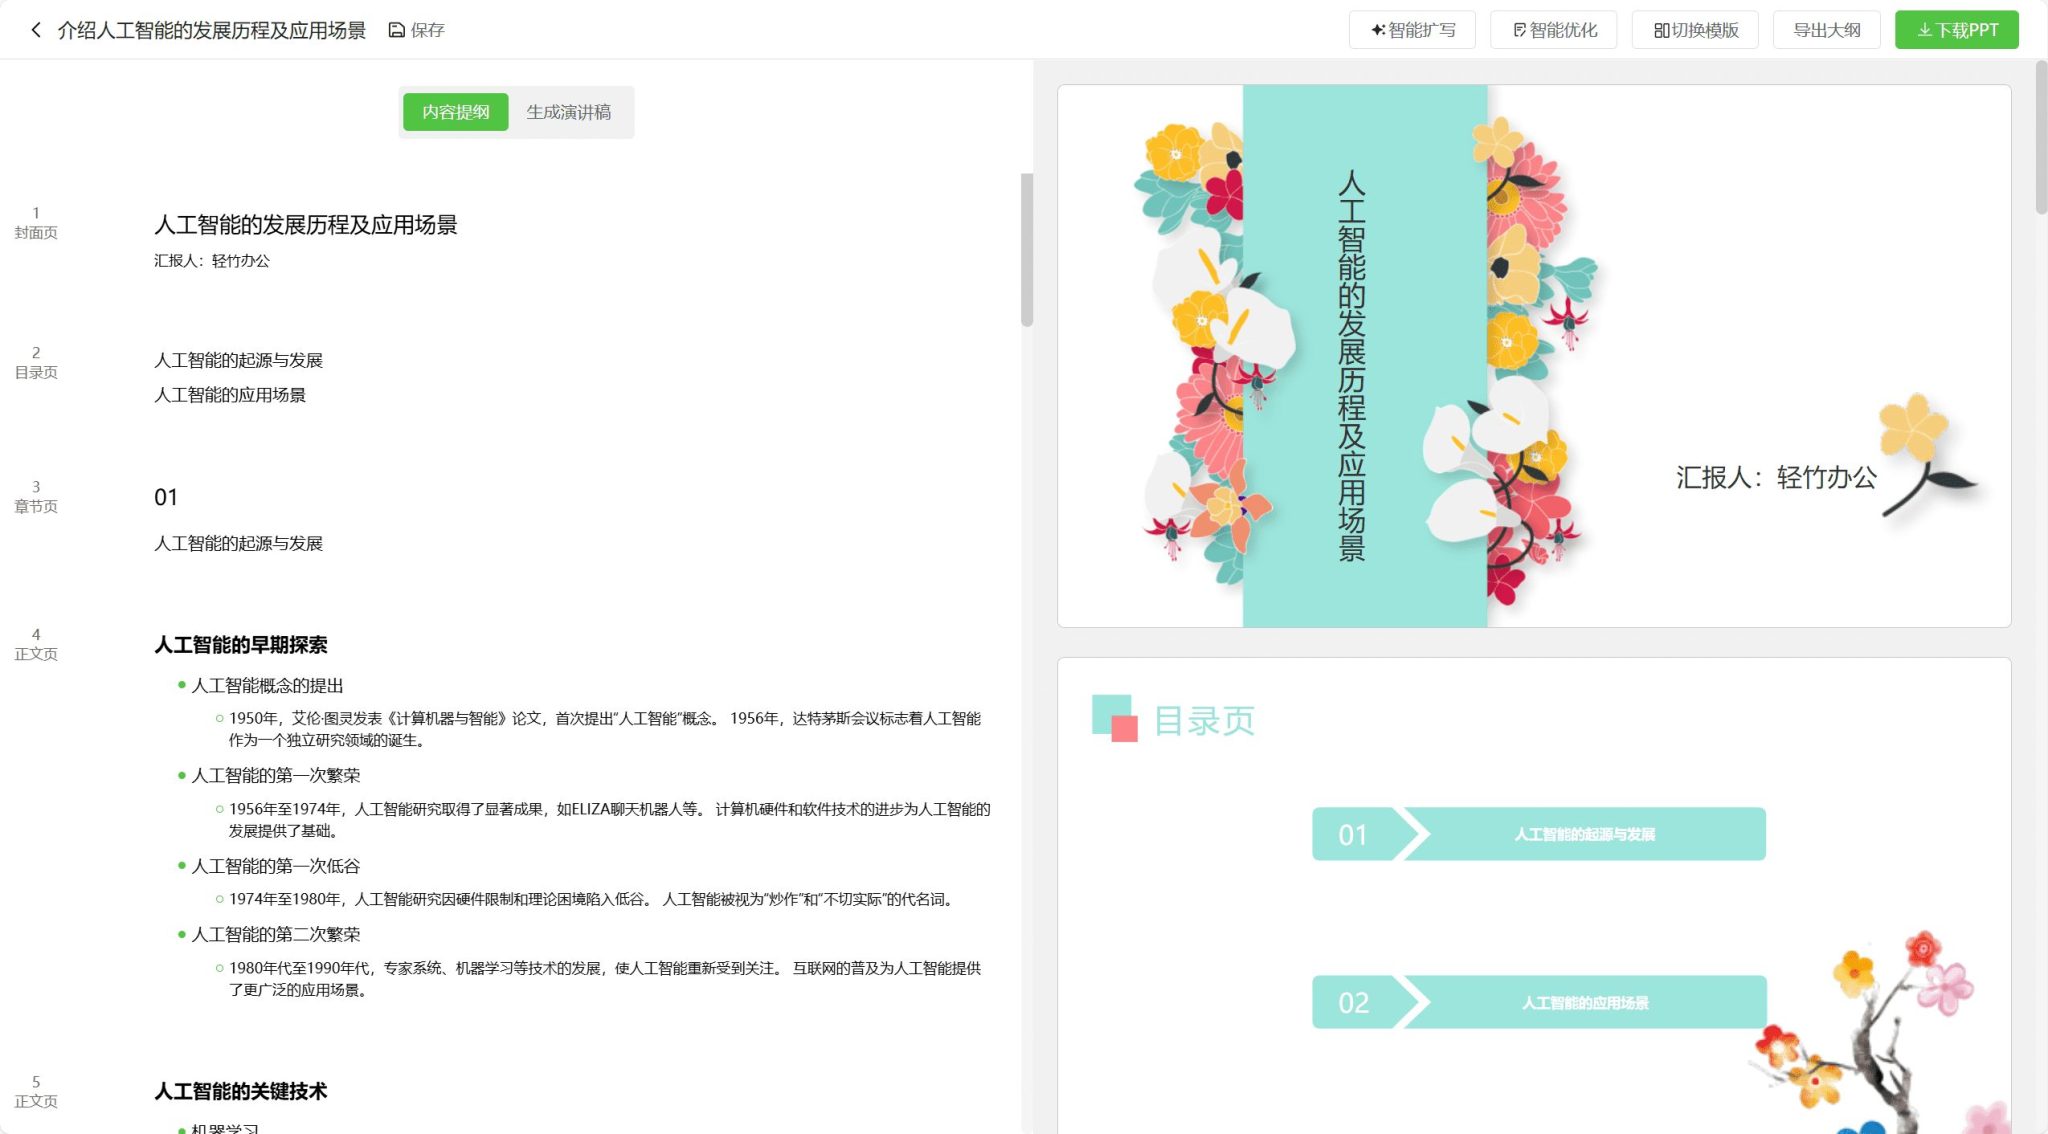Click the 导出大纲 button
The image size is (2048, 1134).
point(1826,29)
